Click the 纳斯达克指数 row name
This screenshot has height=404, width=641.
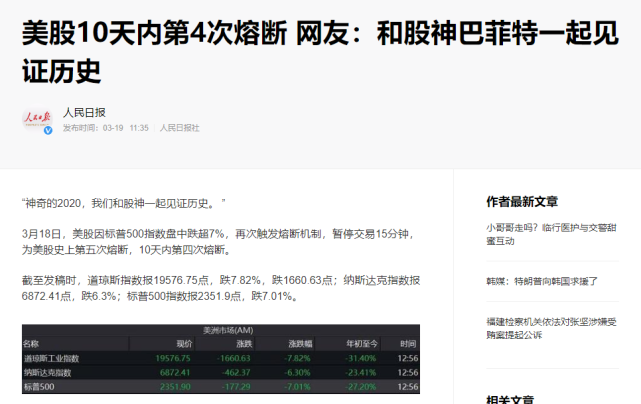[x=47, y=373]
